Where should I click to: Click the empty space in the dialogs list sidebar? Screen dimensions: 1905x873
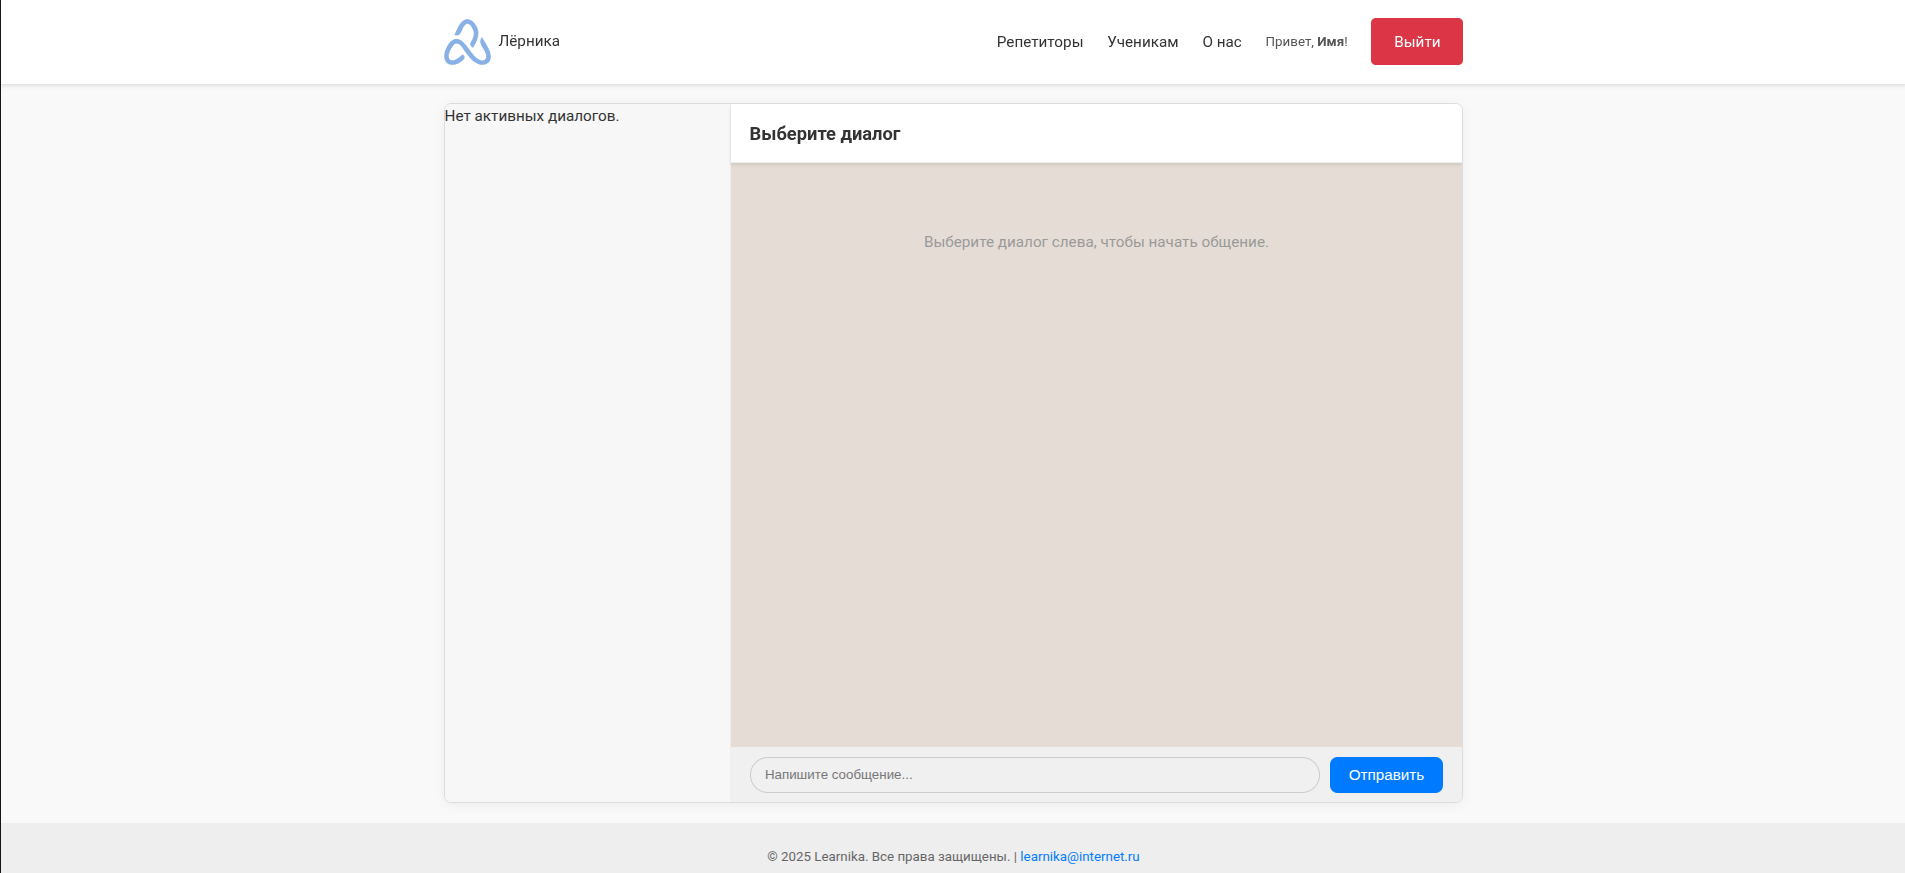point(587,450)
